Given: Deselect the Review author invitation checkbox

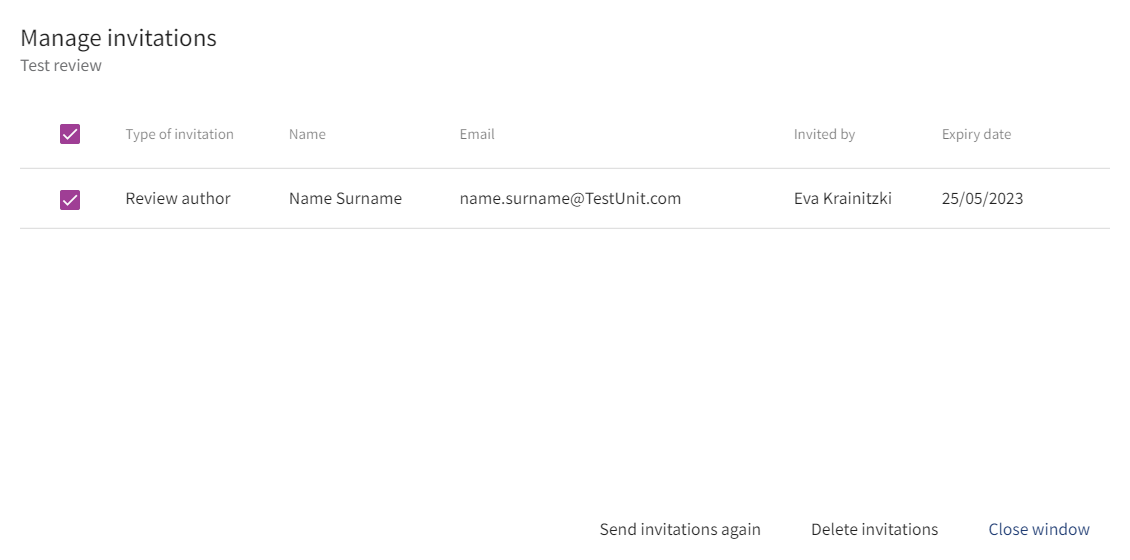Looking at the screenshot, I should [70, 199].
